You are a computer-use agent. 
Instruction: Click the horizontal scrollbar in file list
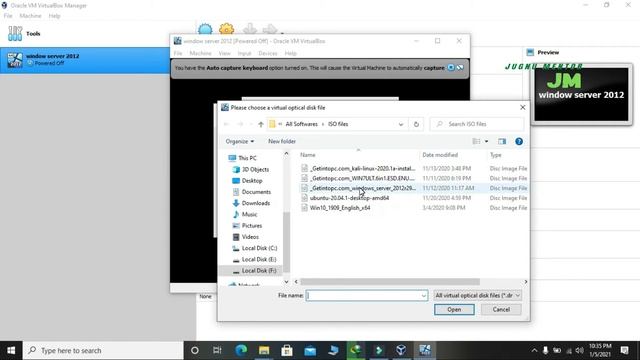point(390,282)
